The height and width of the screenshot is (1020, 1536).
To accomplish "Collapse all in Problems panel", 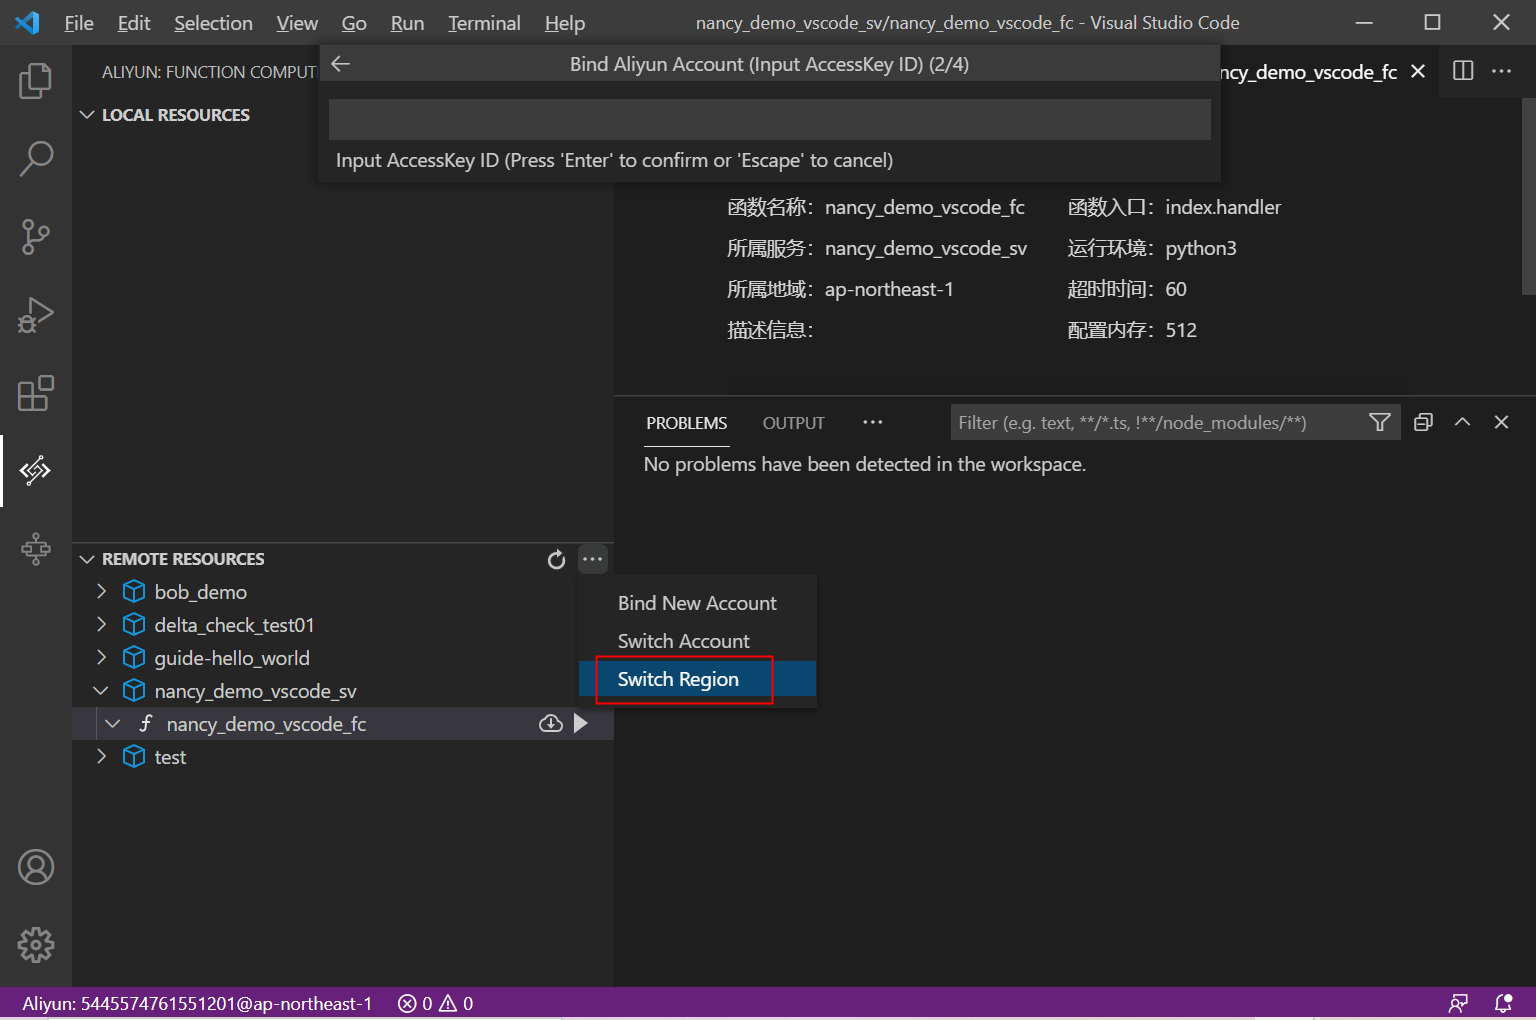I will pos(1423,423).
